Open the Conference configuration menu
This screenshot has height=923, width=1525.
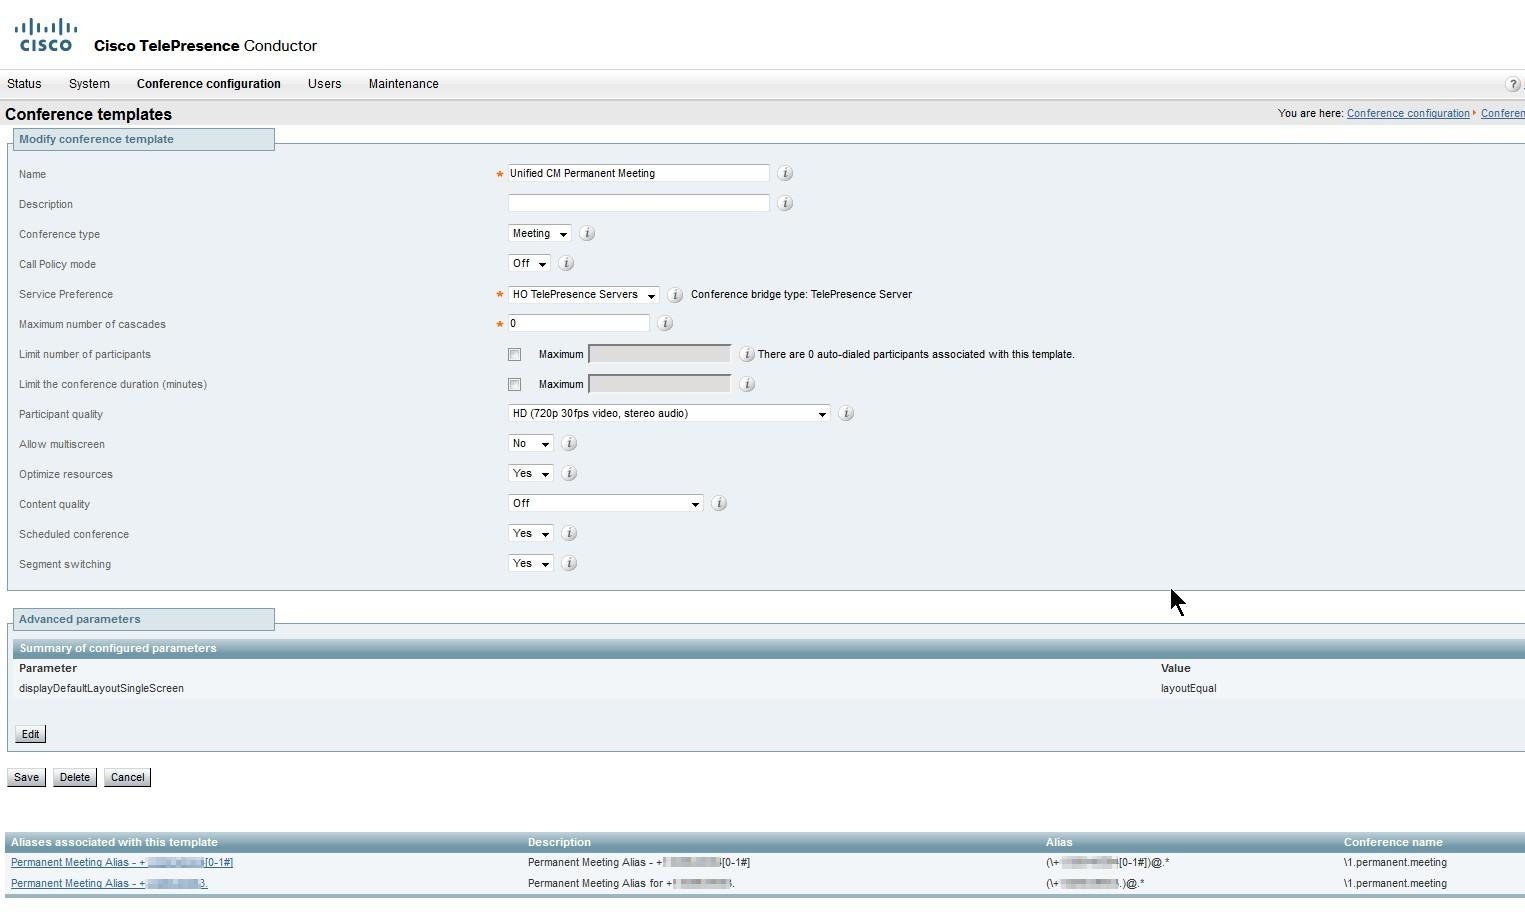coord(209,84)
